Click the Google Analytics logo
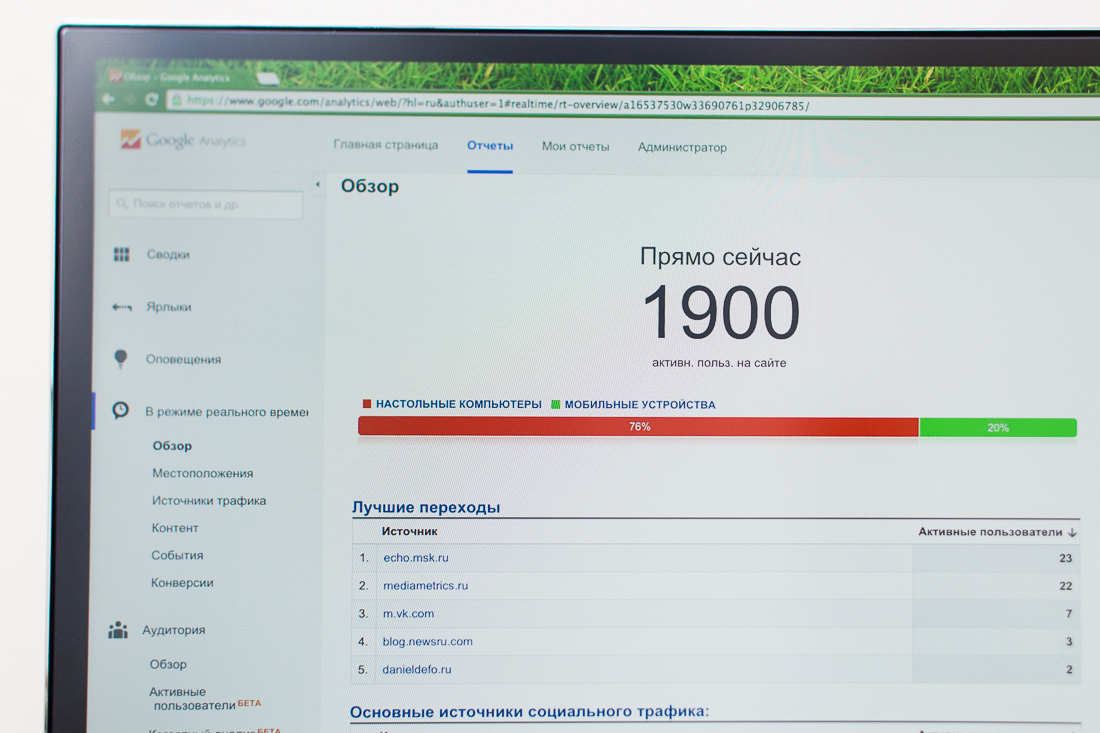Viewport: 1100px width, 733px height. point(183,140)
